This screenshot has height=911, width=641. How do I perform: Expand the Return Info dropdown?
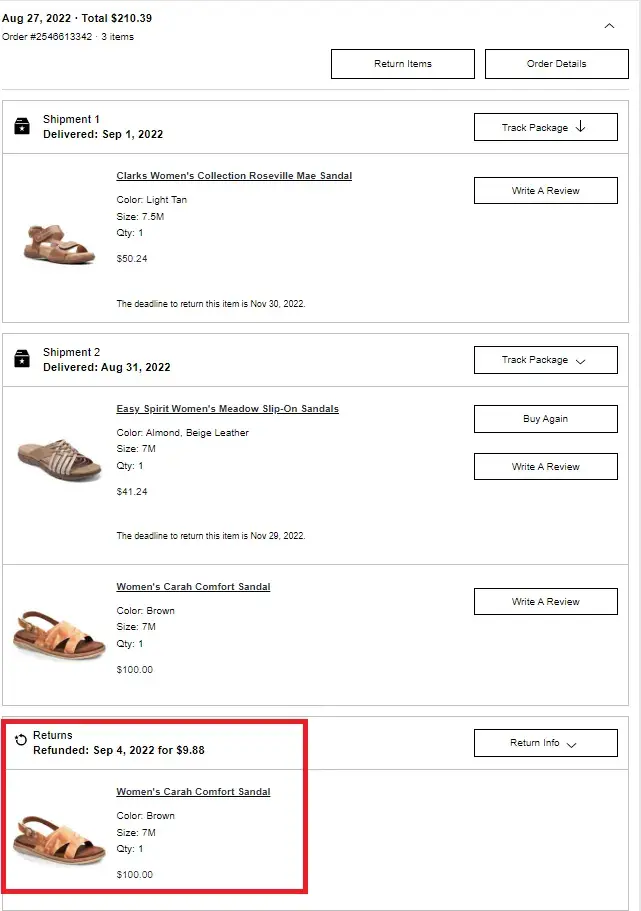pos(545,743)
